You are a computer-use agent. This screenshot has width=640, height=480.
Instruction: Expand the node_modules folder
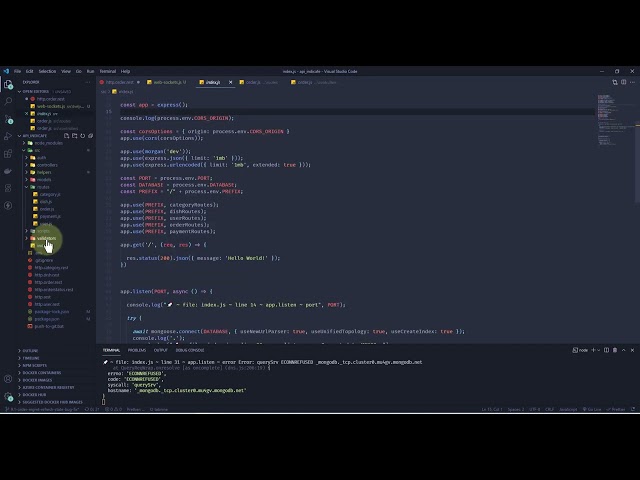(49, 143)
